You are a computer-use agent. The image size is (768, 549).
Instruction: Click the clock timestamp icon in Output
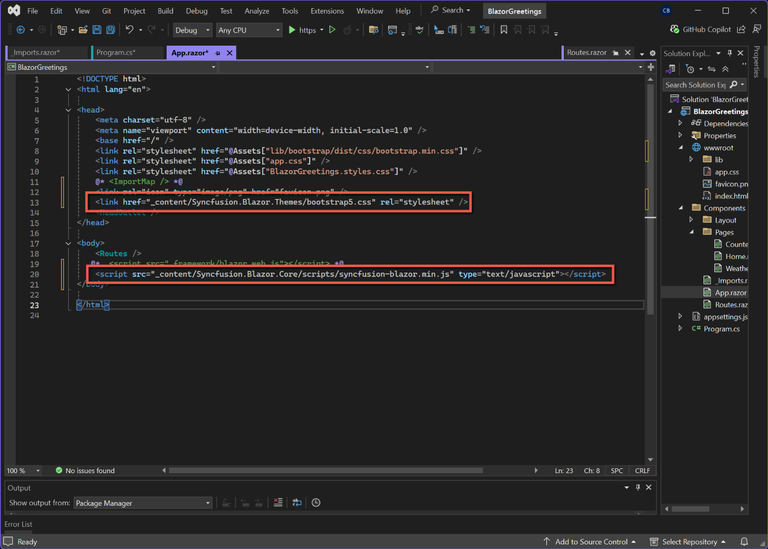(316, 503)
